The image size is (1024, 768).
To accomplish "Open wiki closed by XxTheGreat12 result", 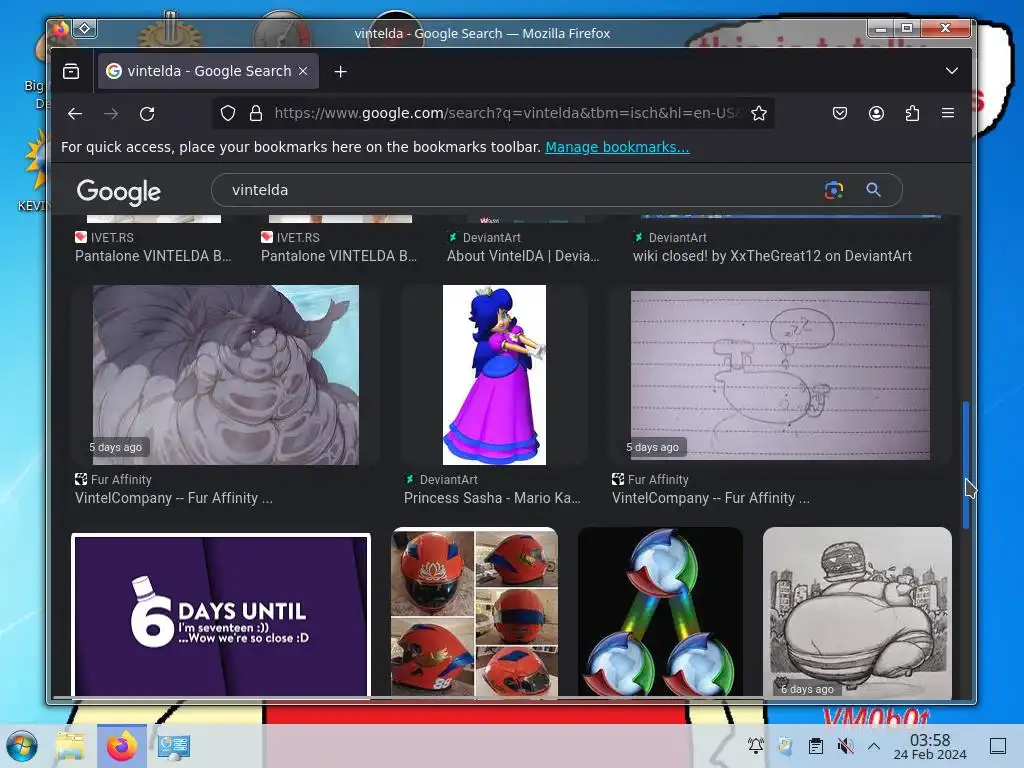I will click(x=772, y=256).
